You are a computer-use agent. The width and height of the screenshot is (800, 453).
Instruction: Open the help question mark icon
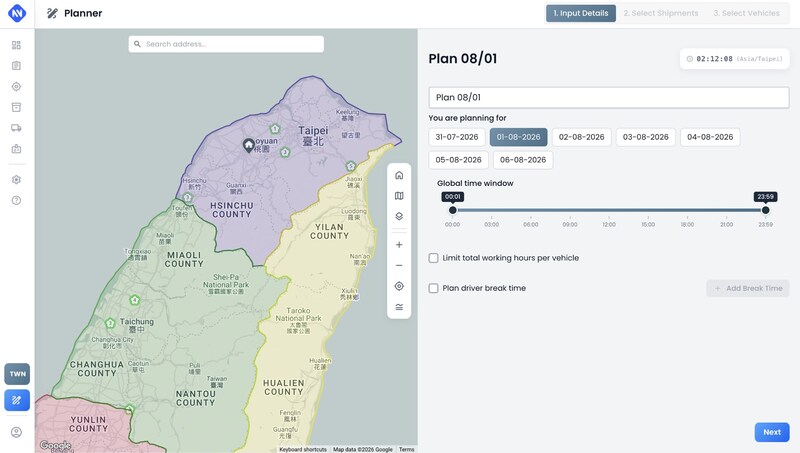coord(16,200)
